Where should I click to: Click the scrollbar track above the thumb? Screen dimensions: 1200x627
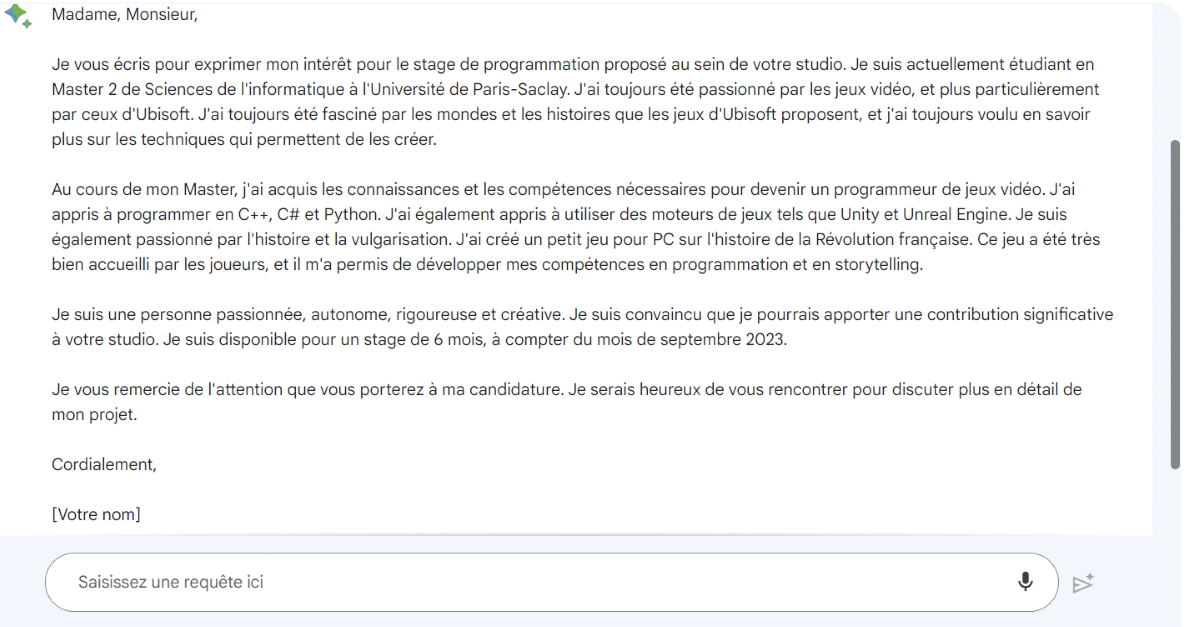coord(1175,70)
